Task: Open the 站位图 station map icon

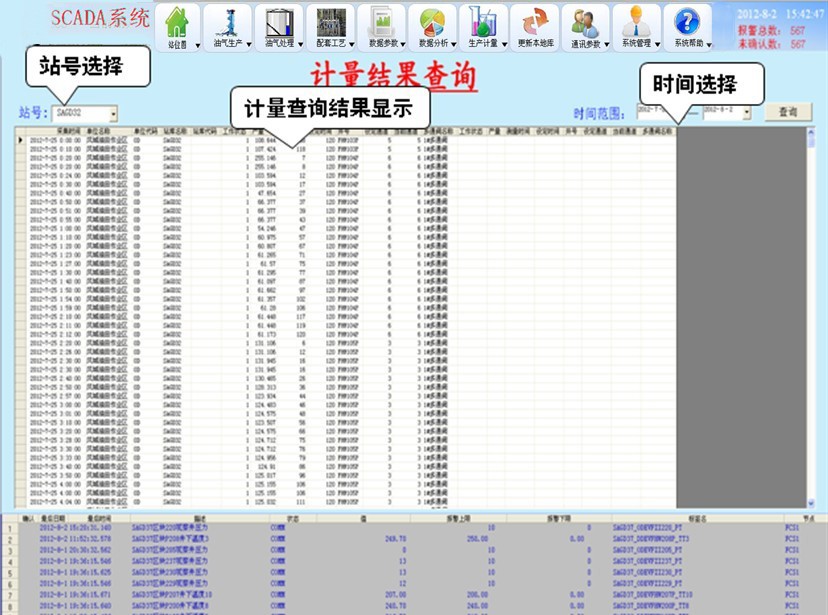Action: click(x=176, y=24)
